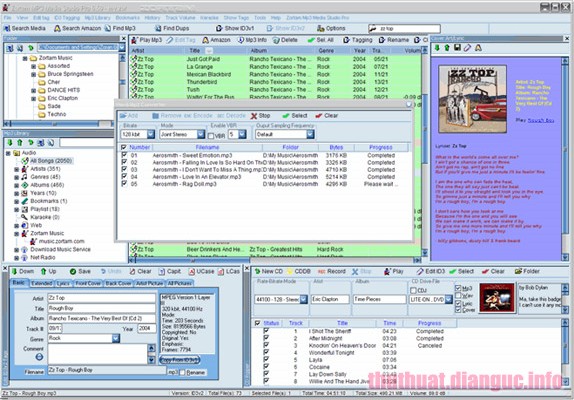Switch to the Artist Picture tab
This screenshot has height=400, width=574.
pyautogui.click(x=149, y=283)
